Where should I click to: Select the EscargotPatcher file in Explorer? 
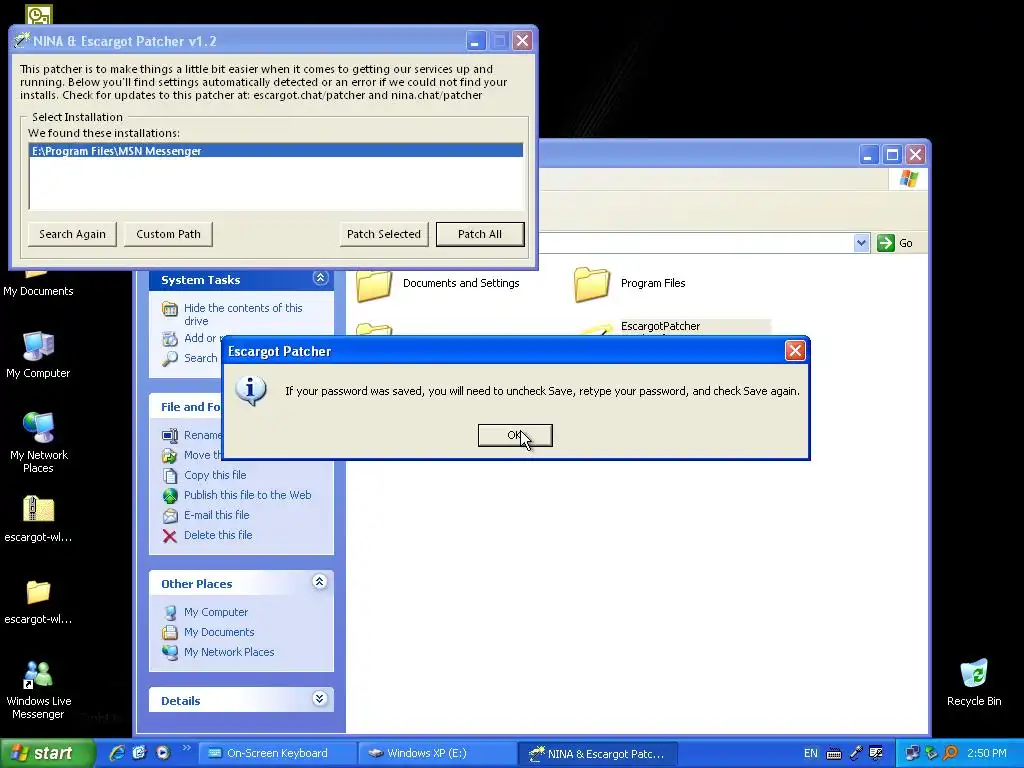660,326
